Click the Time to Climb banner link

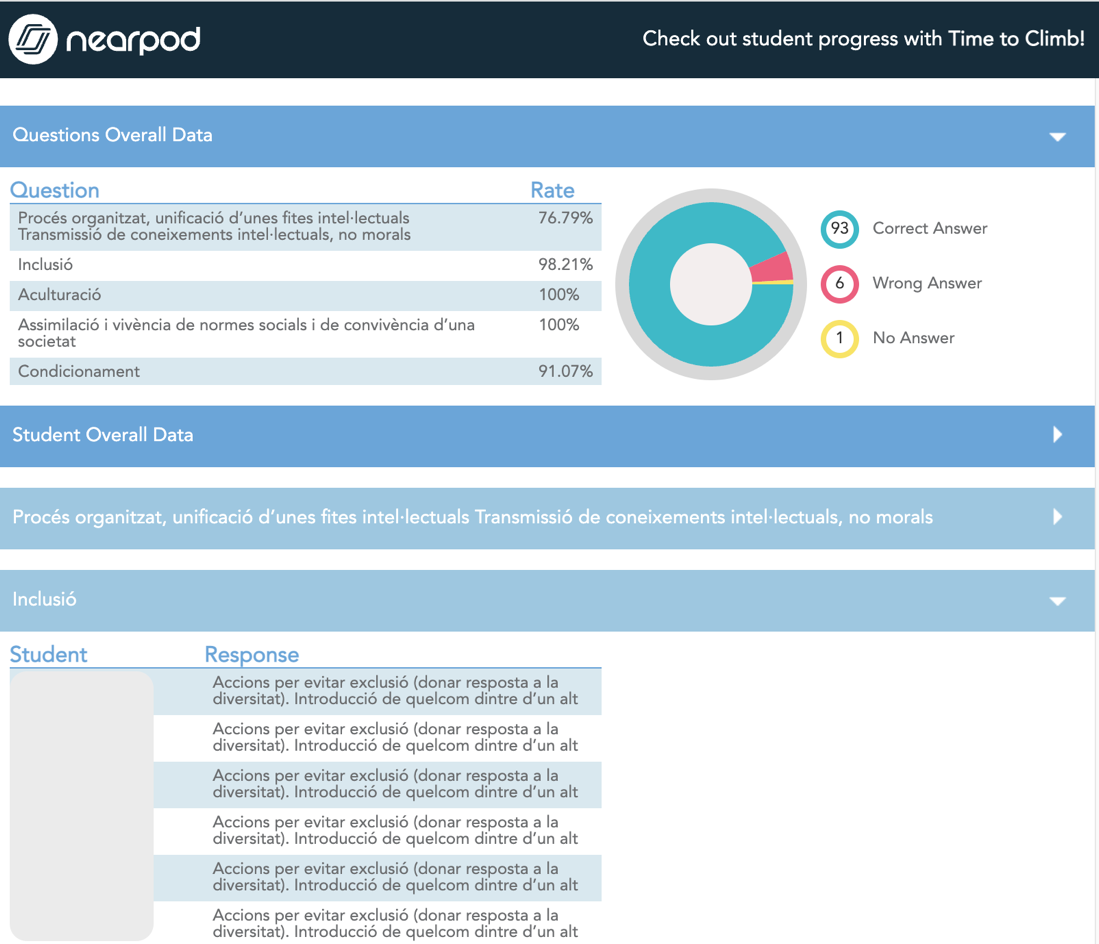pos(863,39)
